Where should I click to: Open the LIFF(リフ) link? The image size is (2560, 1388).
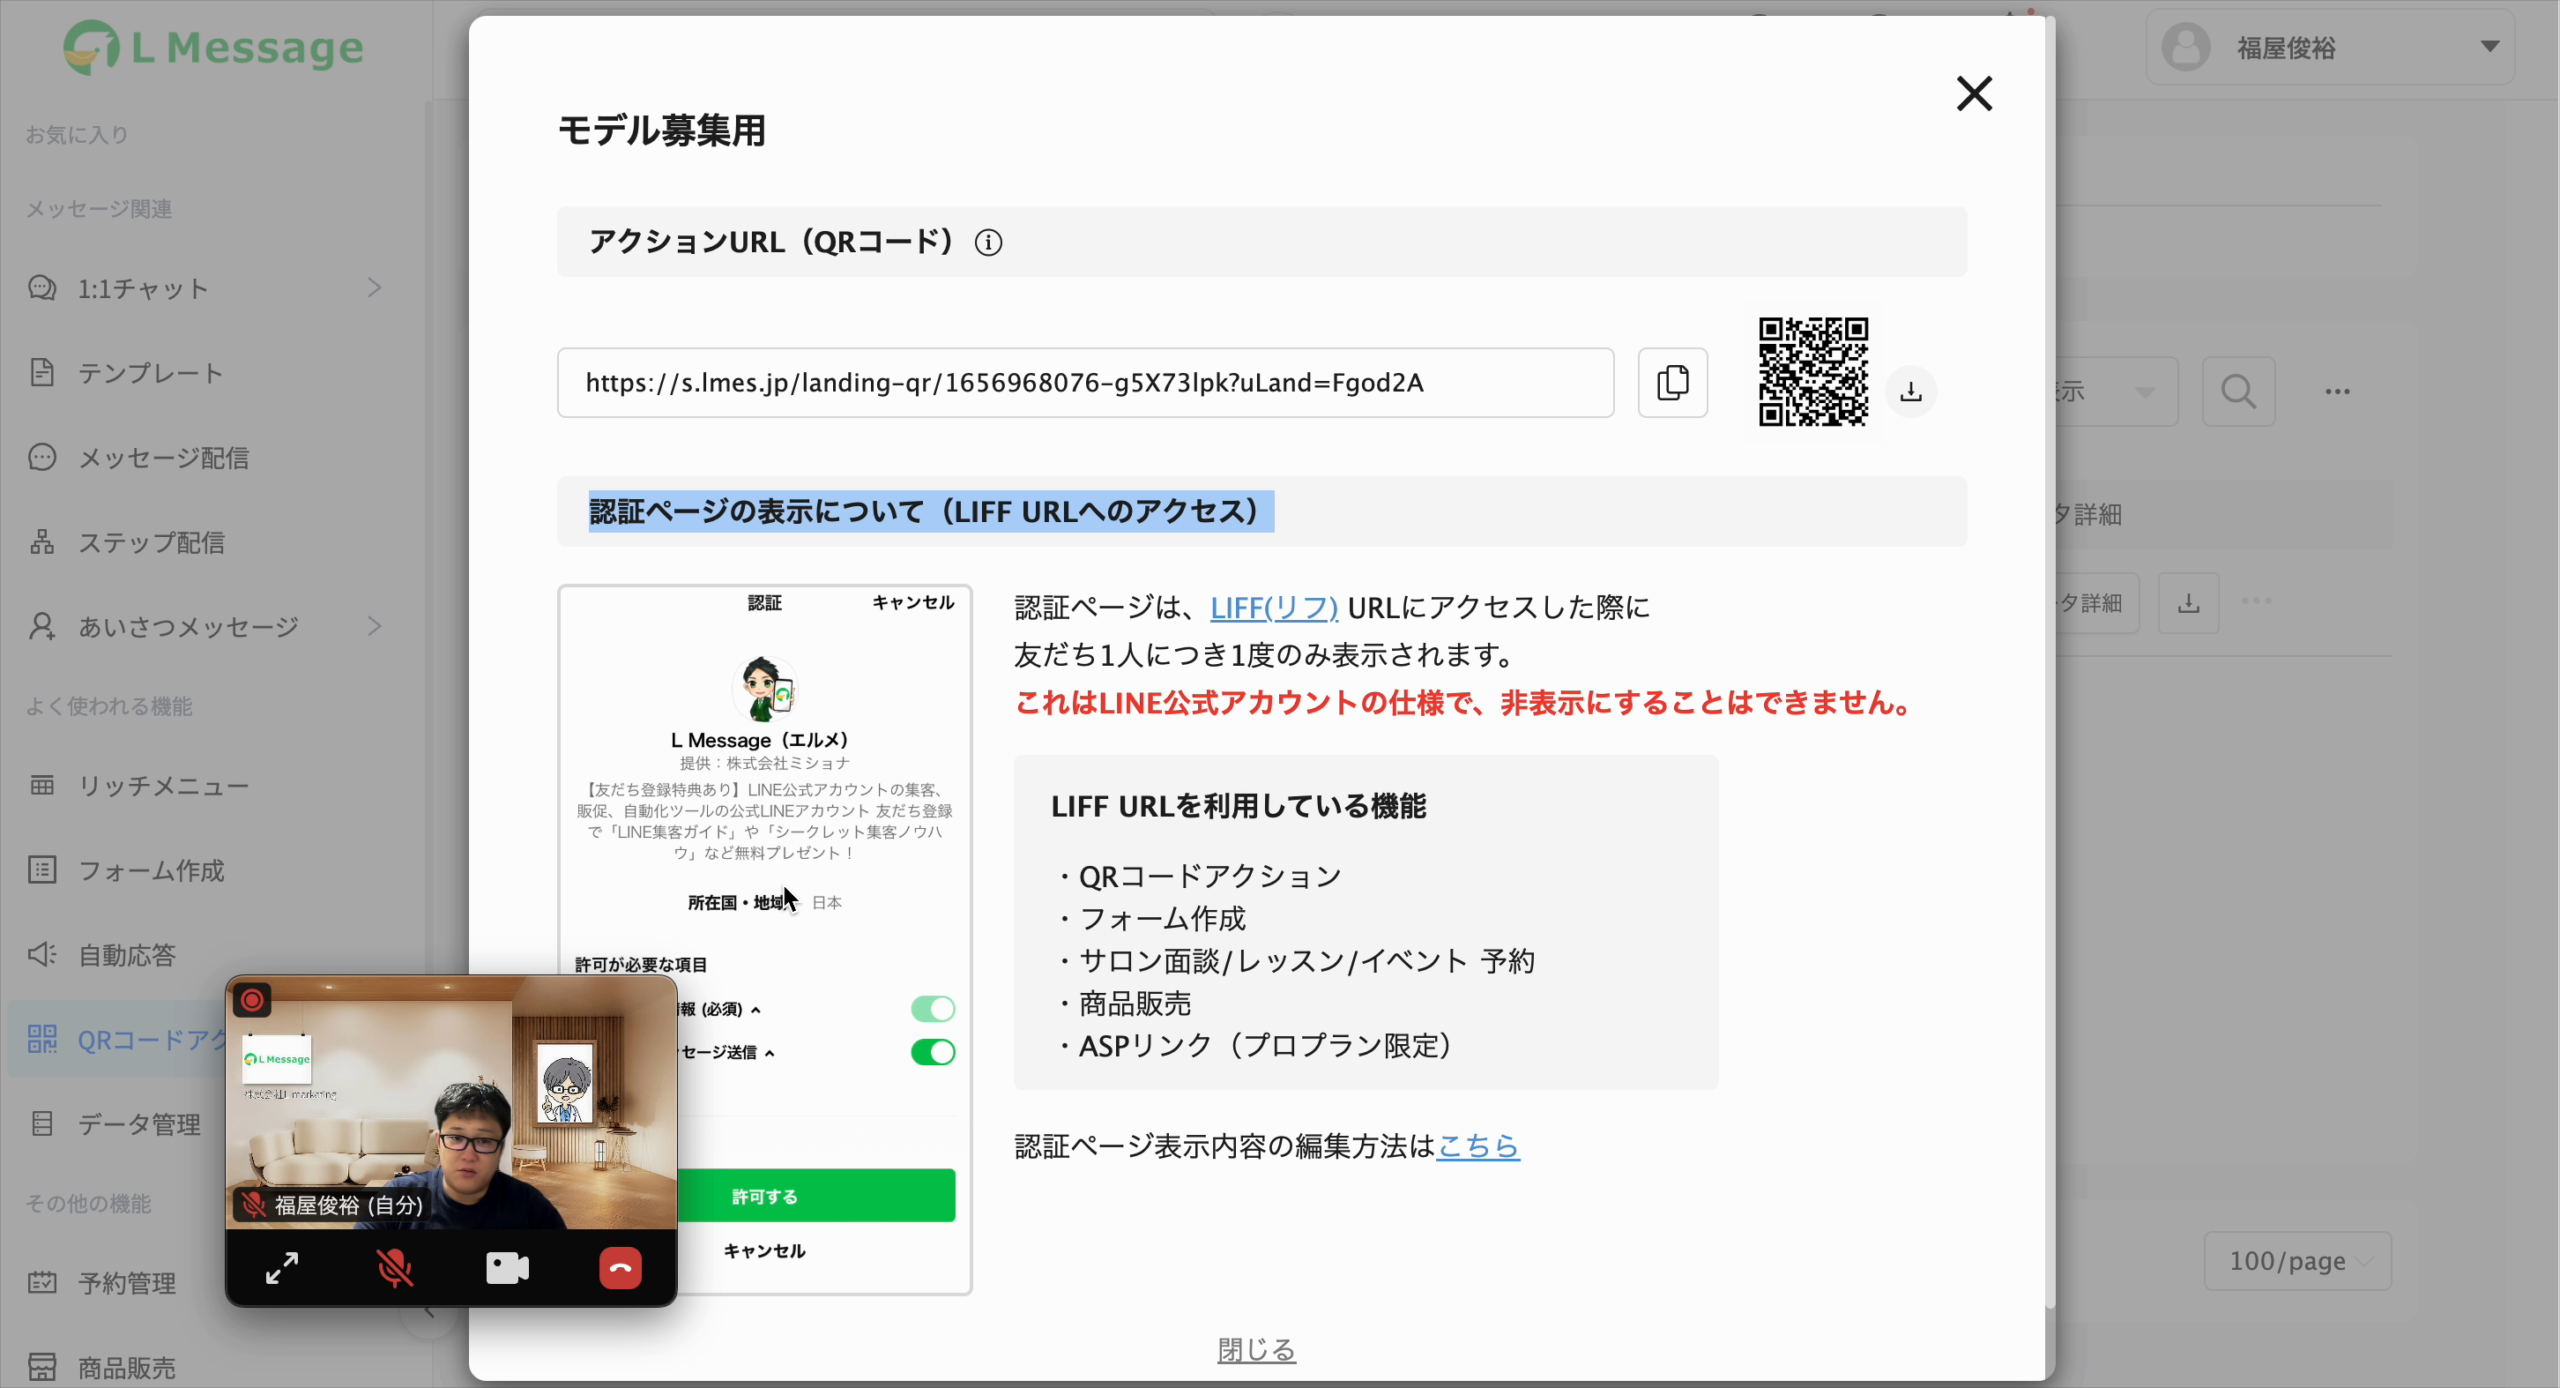pyautogui.click(x=1274, y=607)
